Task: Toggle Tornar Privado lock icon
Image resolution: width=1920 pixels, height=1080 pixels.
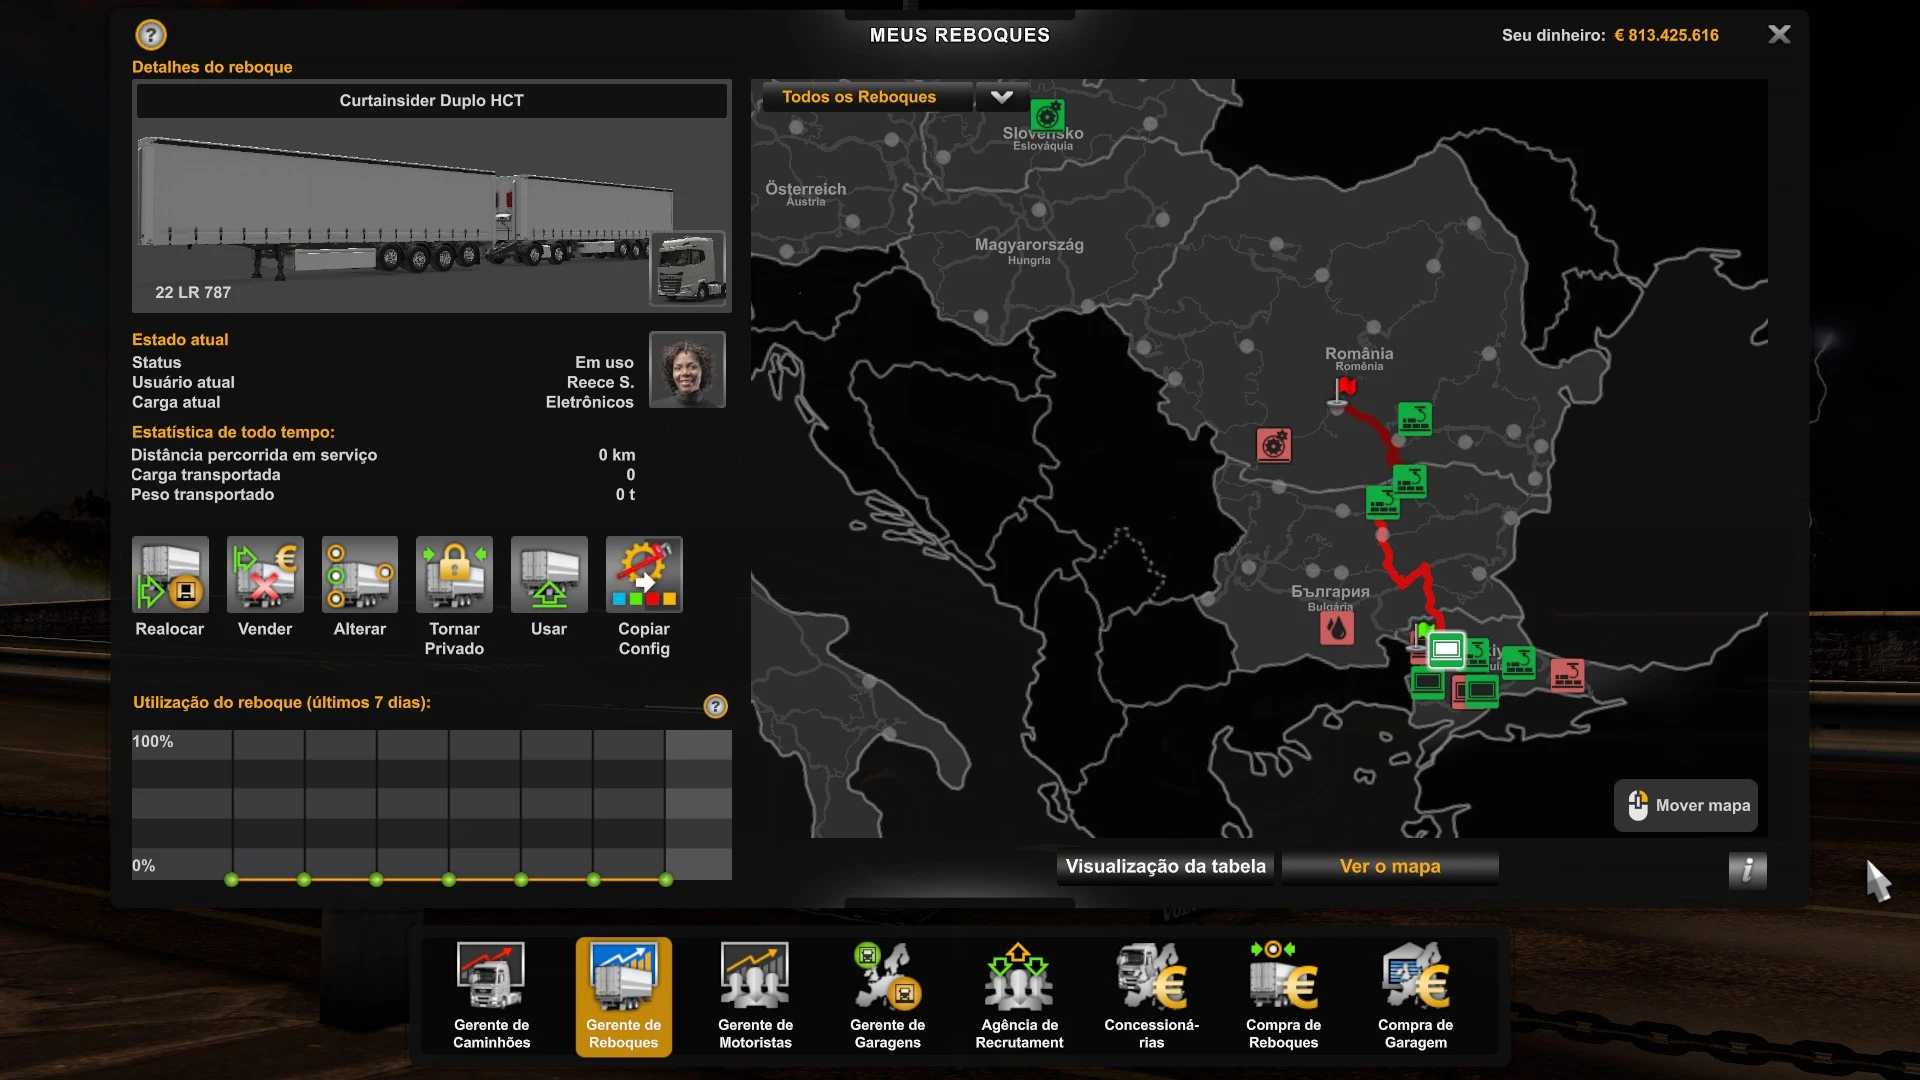Action: click(x=454, y=575)
